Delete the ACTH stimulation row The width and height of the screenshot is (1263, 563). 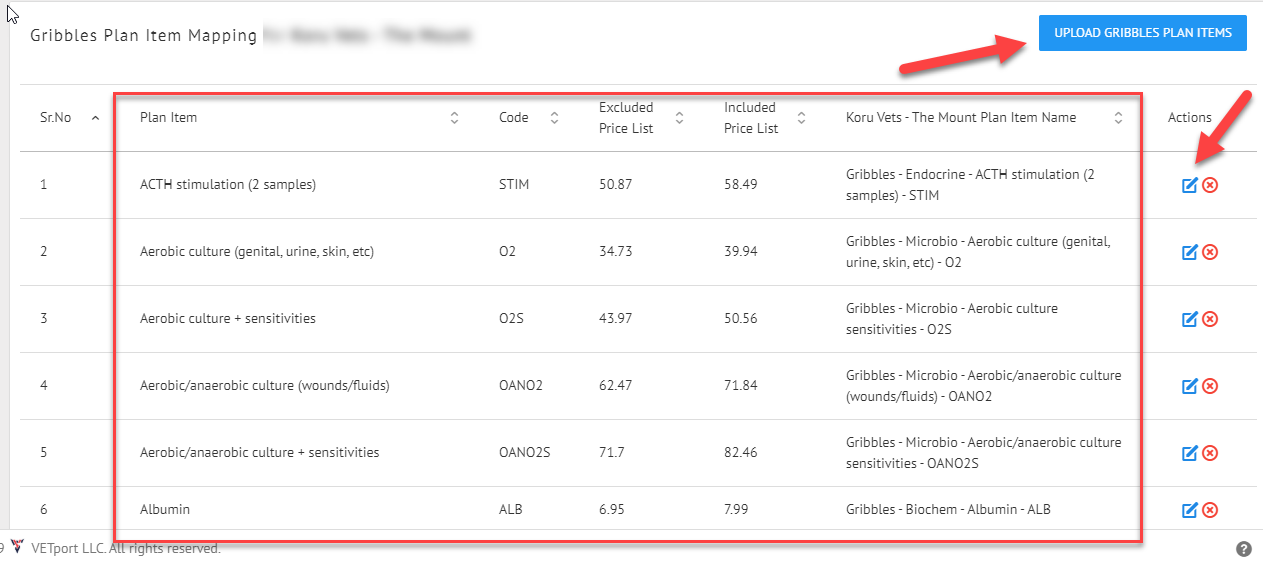[x=1210, y=185]
